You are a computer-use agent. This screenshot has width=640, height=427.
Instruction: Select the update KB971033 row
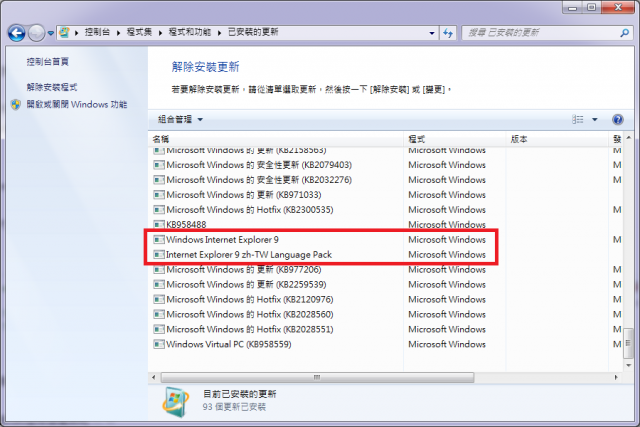385,195
